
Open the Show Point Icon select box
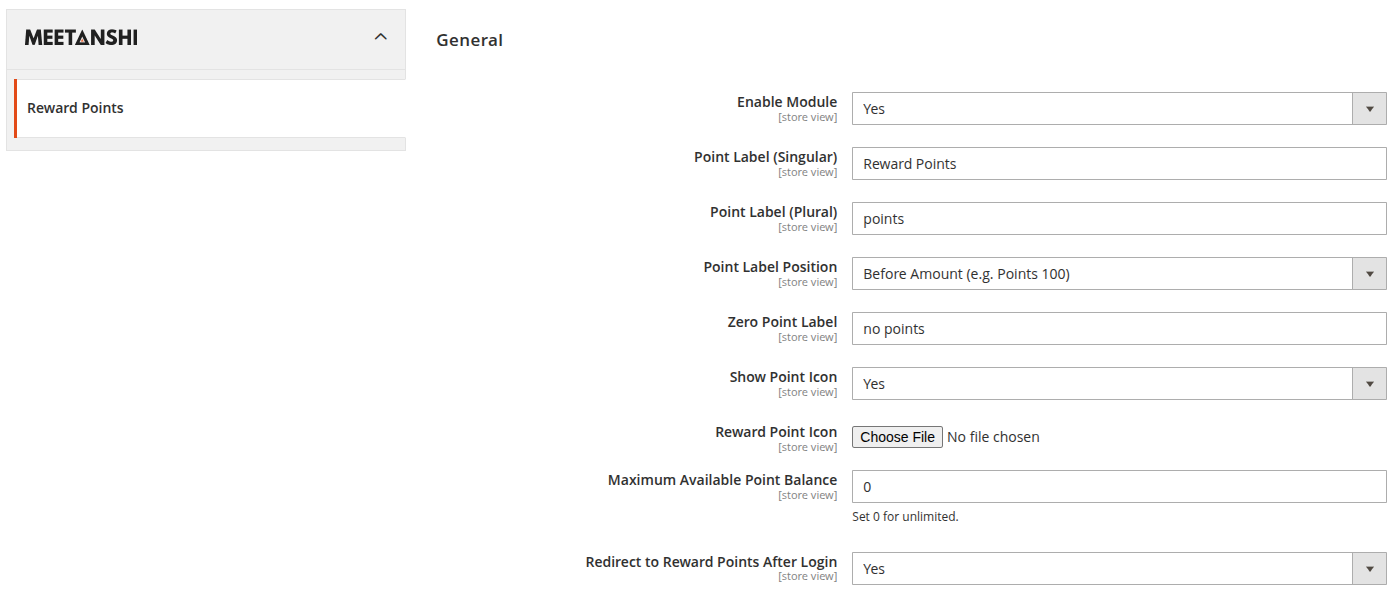click(1119, 384)
